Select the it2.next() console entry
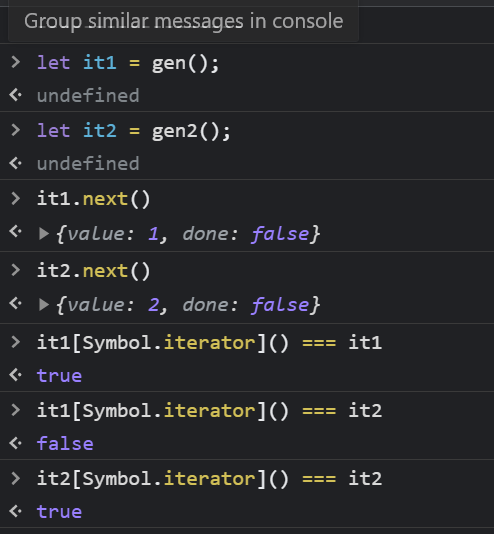 point(93,271)
